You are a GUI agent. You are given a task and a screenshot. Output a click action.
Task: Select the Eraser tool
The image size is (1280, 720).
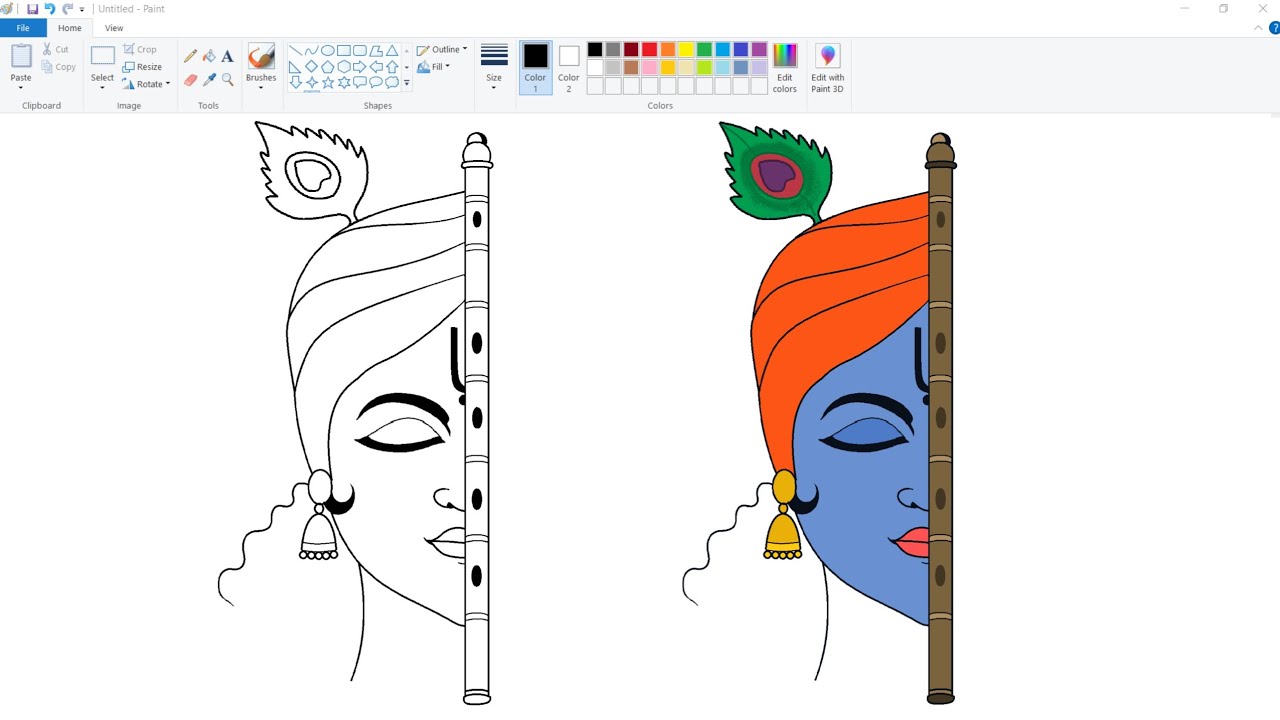190,79
